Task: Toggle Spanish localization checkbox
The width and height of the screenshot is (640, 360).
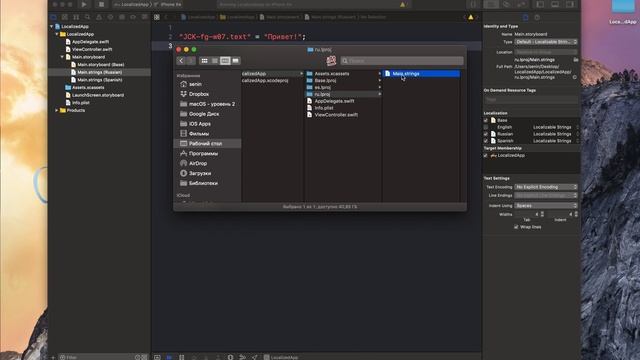Action: pos(486,141)
